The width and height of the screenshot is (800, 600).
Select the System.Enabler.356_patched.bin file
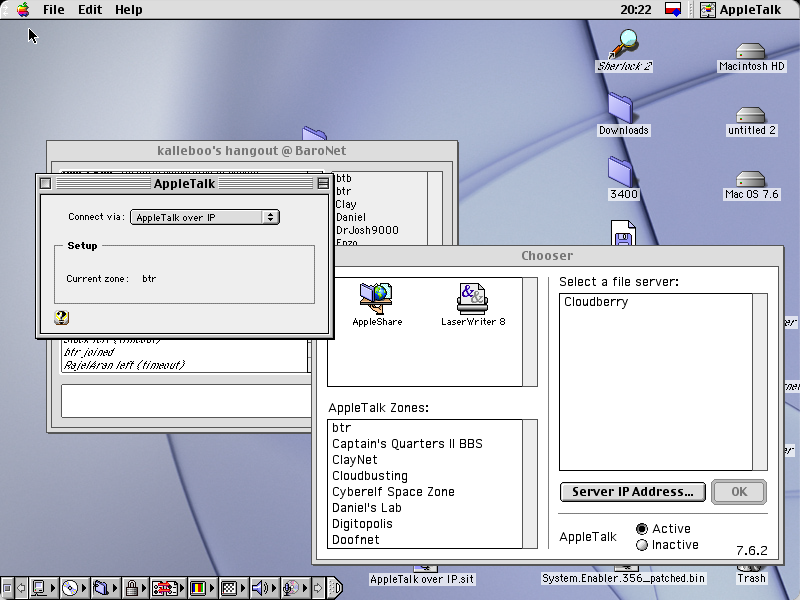pyautogui.click(x=623, y=576)
